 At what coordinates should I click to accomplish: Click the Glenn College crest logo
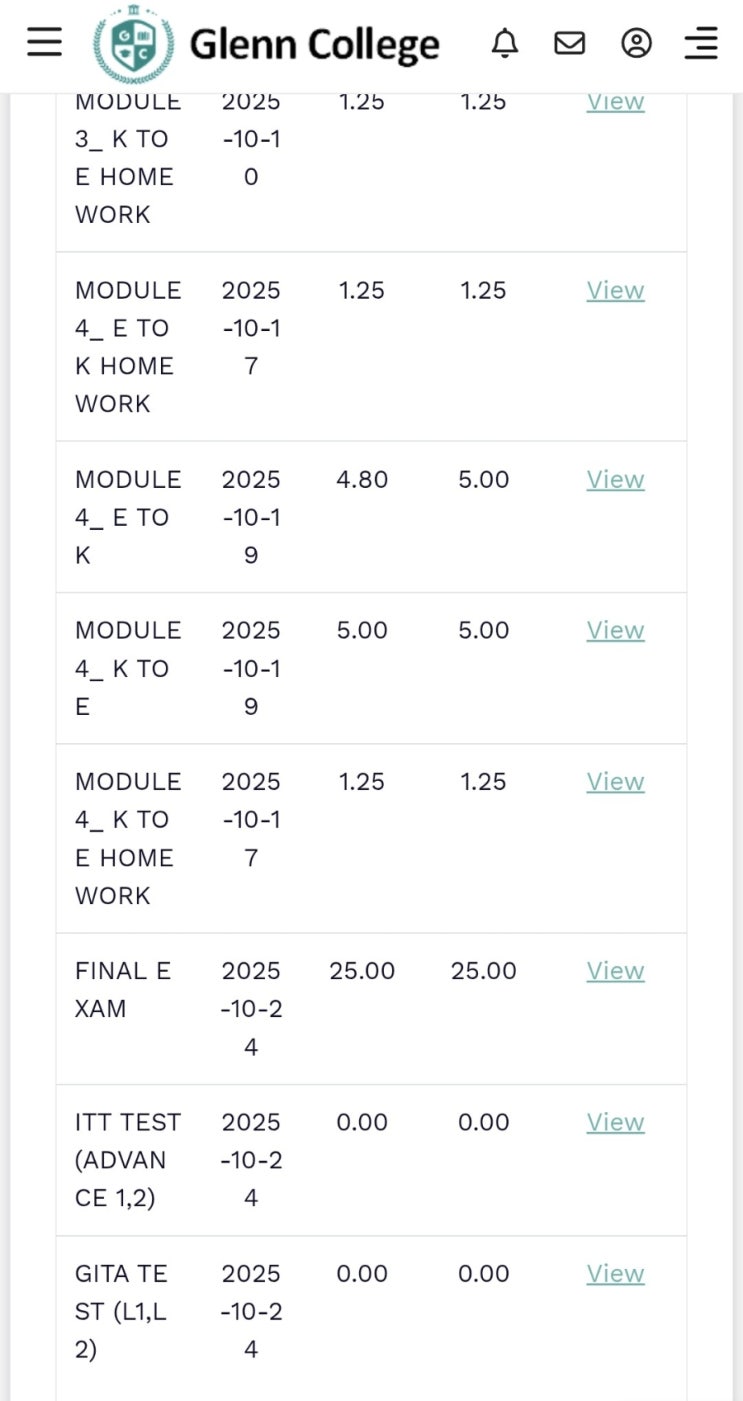tap(134, 45)
